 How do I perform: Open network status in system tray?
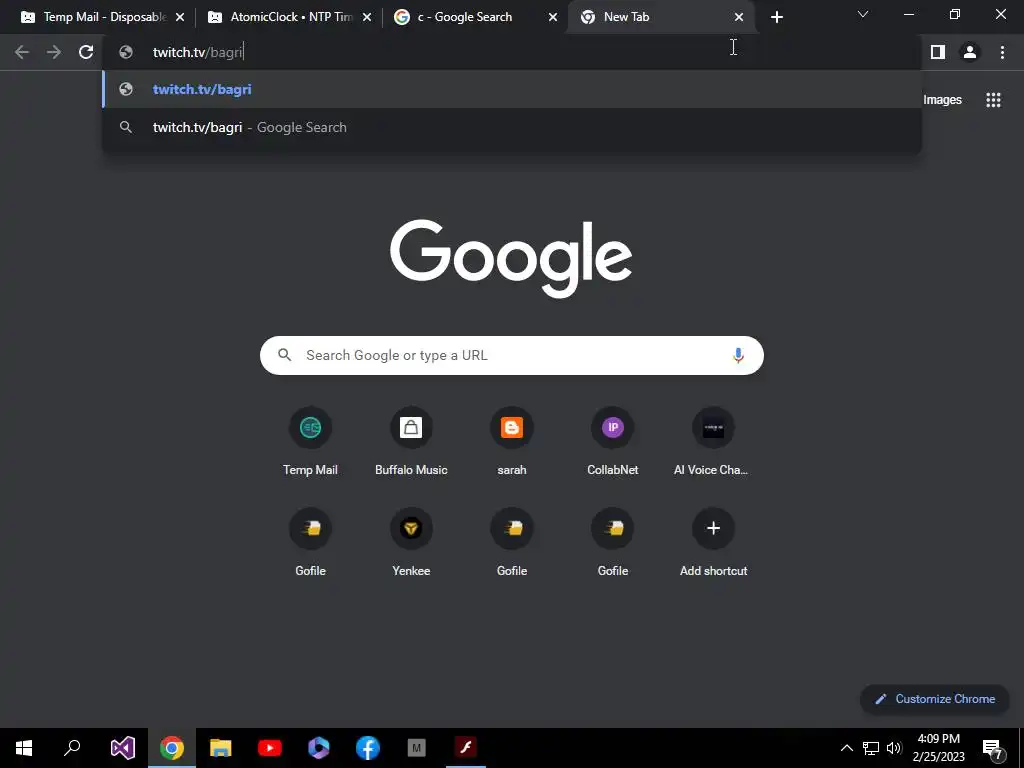tap(871, 748)
